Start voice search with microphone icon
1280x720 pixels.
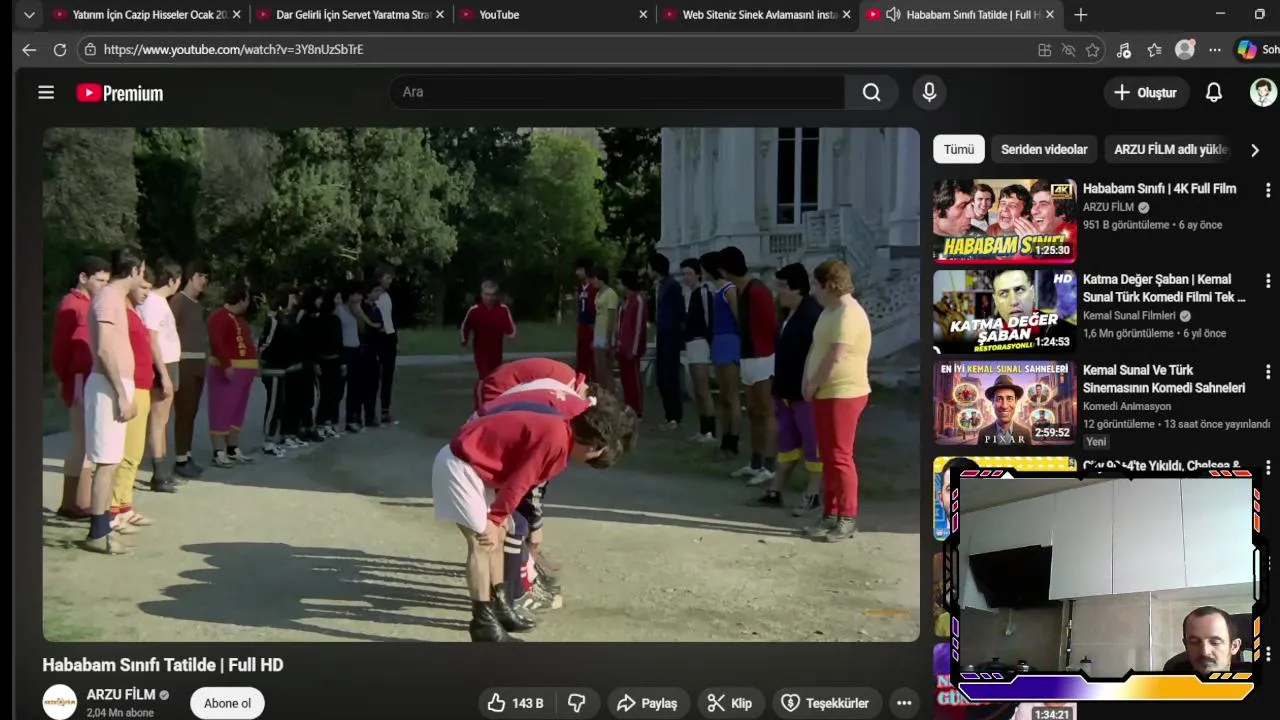tap(929, 92)
